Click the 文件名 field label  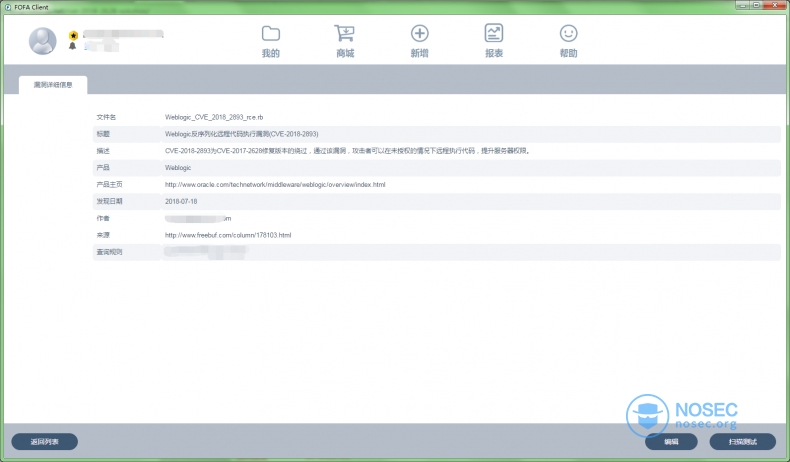pos(106,117)
